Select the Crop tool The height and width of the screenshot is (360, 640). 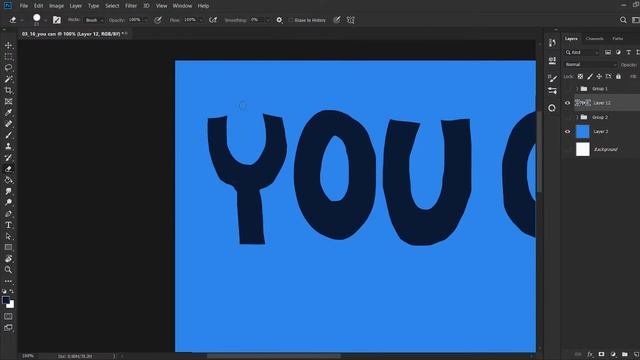point(8,90)
